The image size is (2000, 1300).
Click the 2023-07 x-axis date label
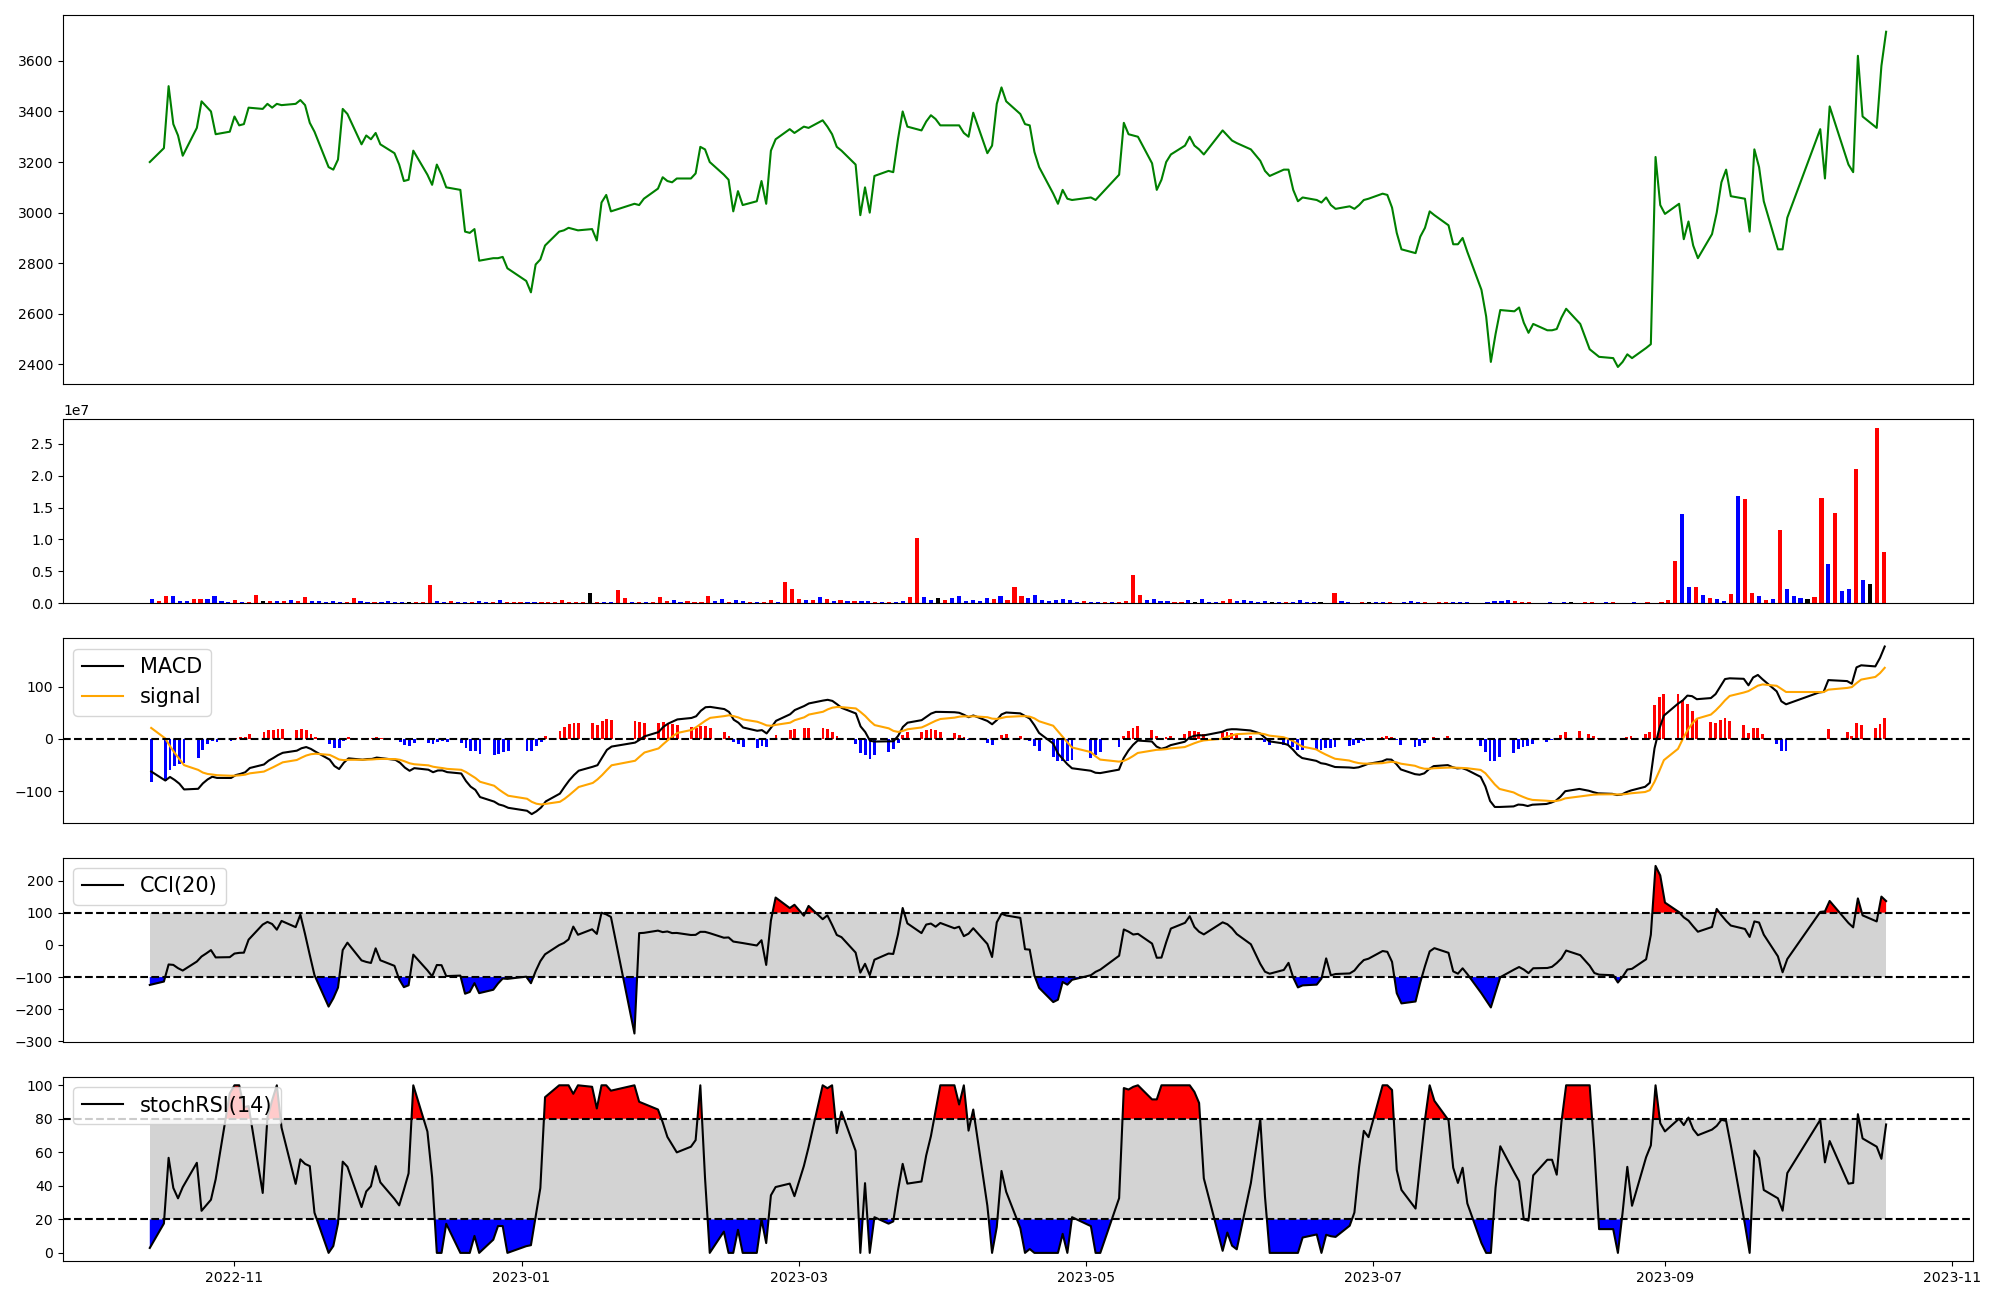pyautogui.click(x=1373, y=1276)
